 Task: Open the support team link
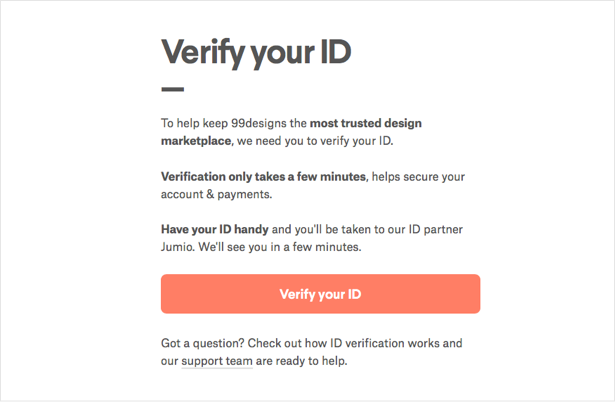[x=217, y=361]
